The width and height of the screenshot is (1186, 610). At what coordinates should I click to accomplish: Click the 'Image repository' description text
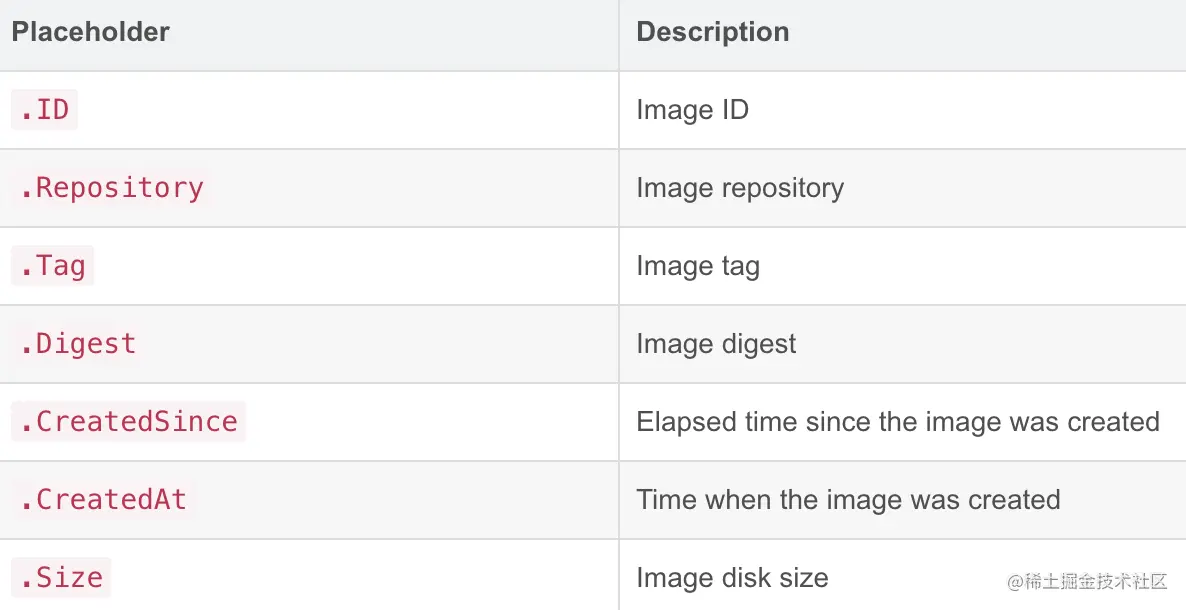pyautogui.click(x=740, y=188)
